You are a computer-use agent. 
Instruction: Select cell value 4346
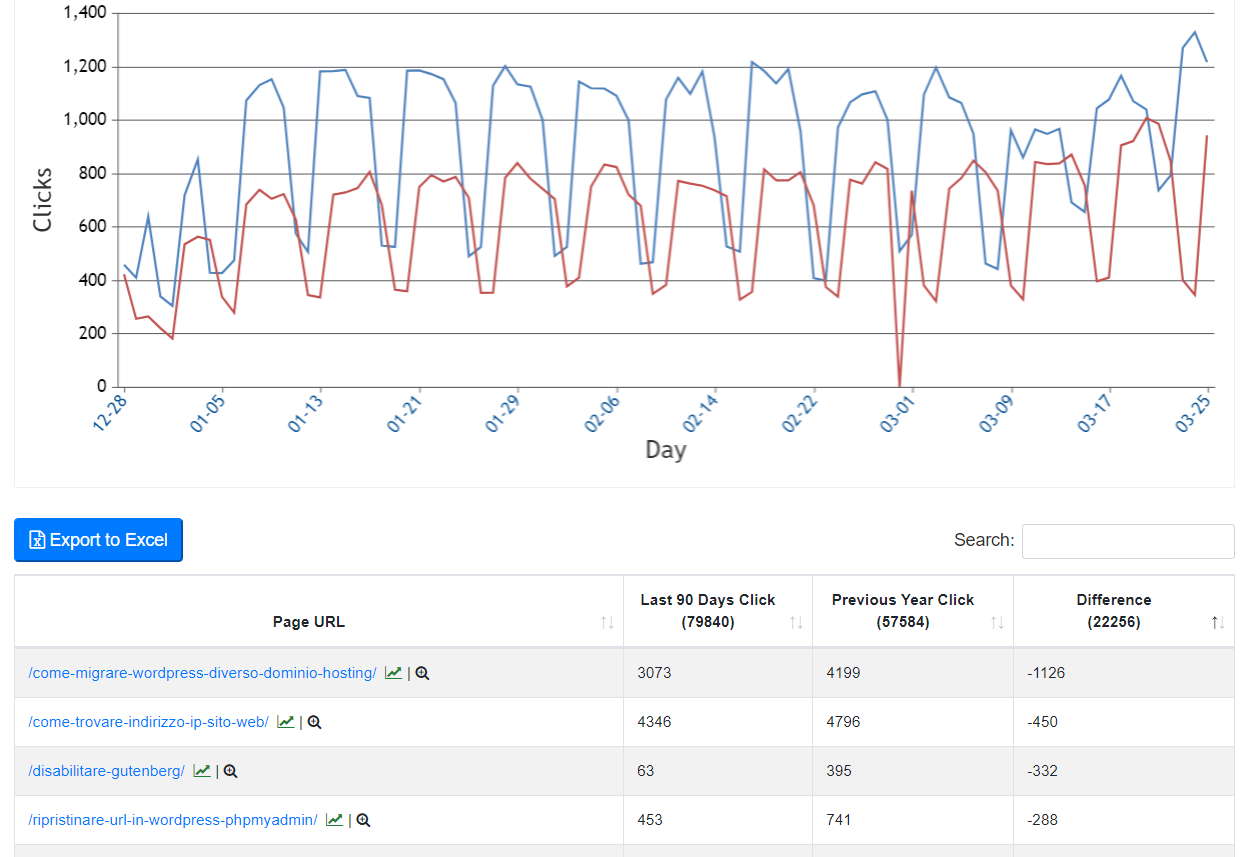click(x=654, y=722)
